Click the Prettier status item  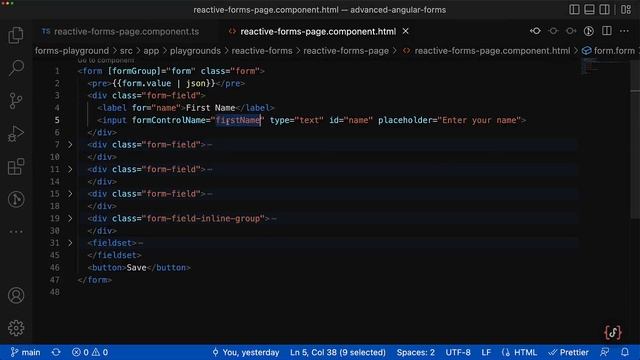point(569,352)
